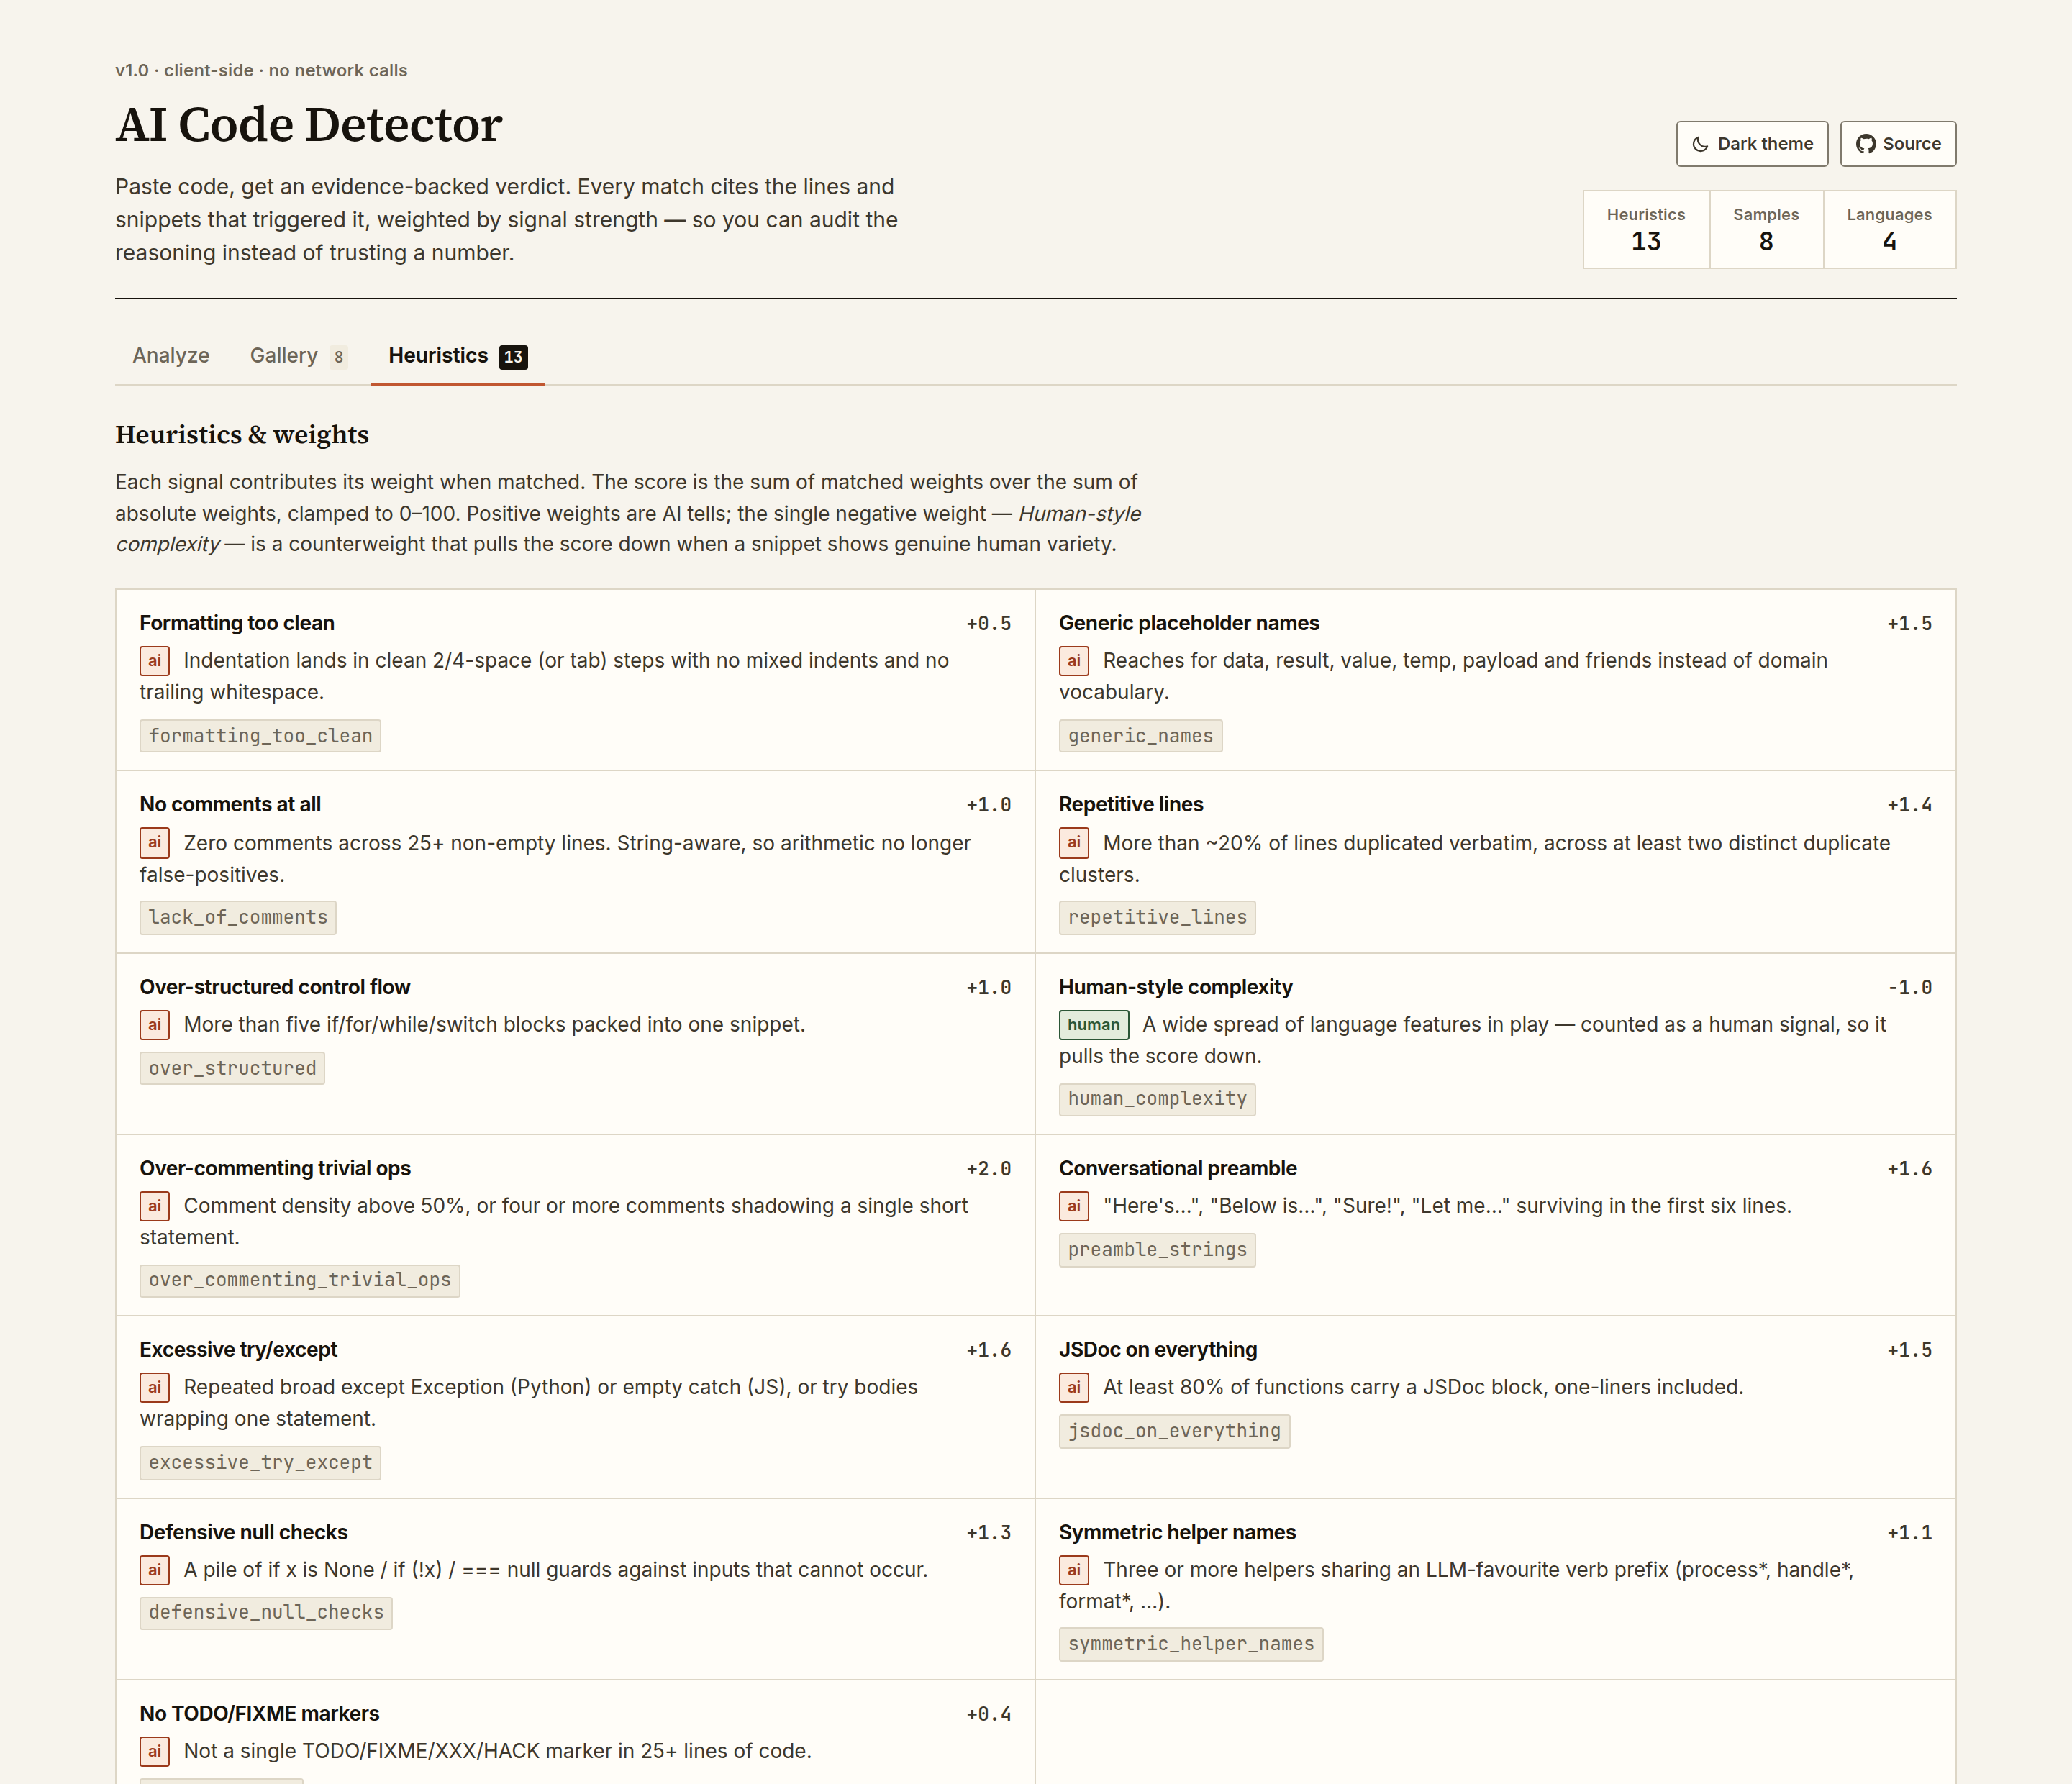Click the +0.4 weight on No TODO/FIXME markers
This screenshot has width=2072, height=1784.
click(x=988, y=1715)
